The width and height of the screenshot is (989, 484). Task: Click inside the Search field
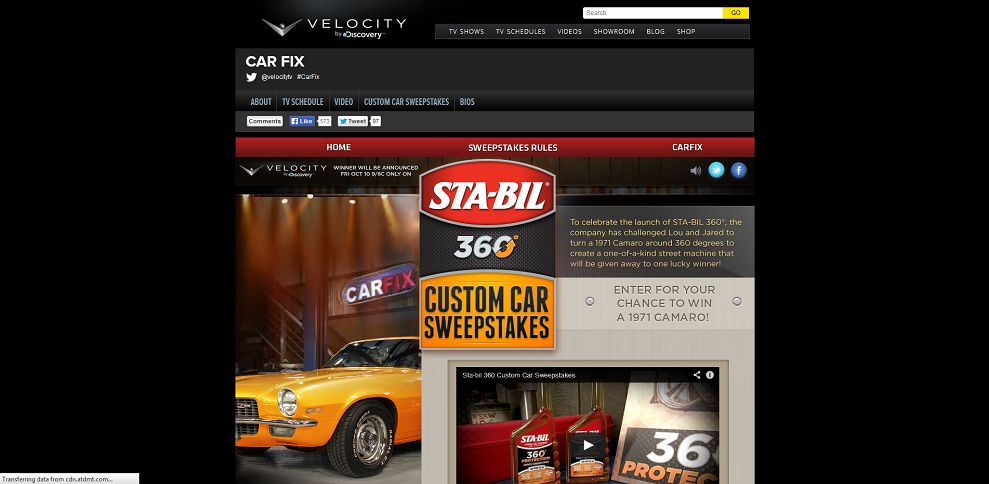653,13
